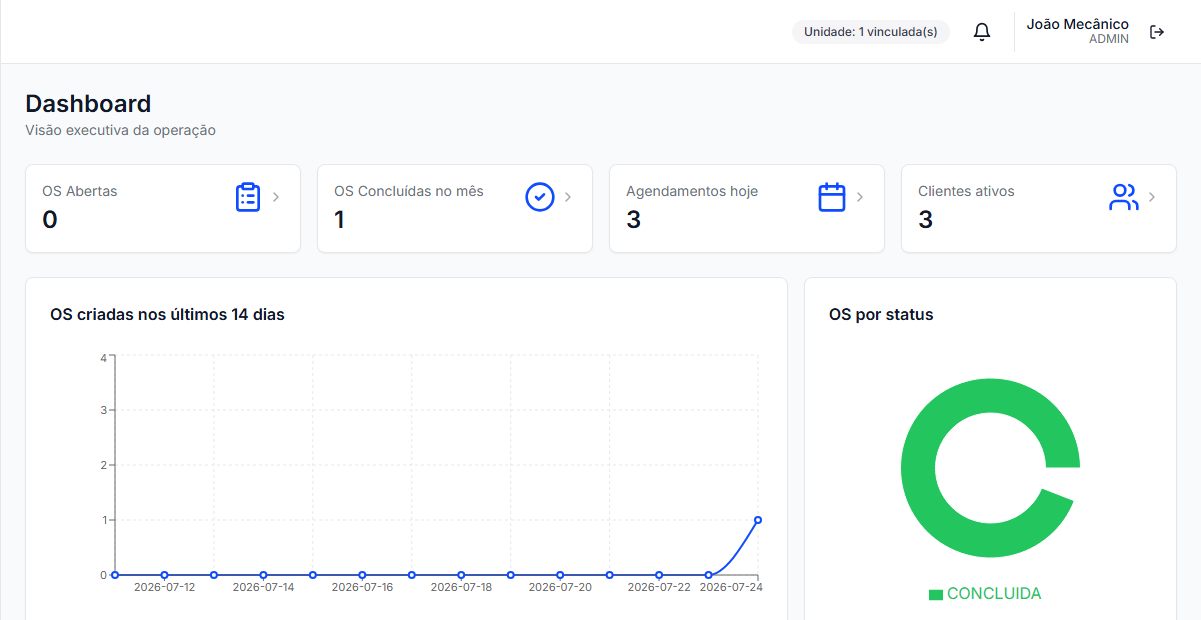Click the 'Agendamentos hoje' label

point(692,191)
